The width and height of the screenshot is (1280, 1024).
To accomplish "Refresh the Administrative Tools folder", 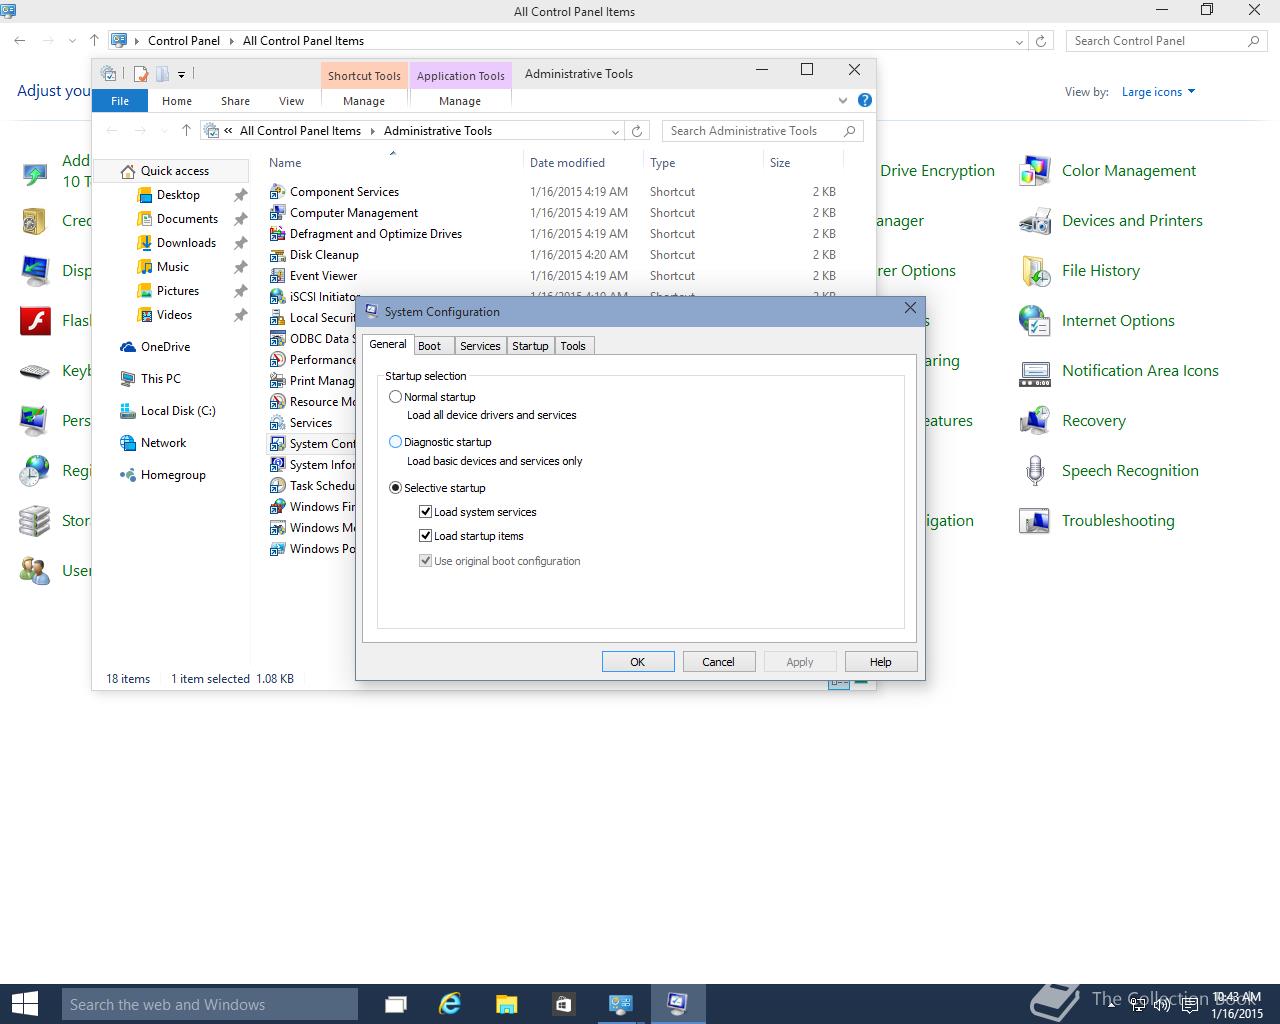I will (637, 131).
